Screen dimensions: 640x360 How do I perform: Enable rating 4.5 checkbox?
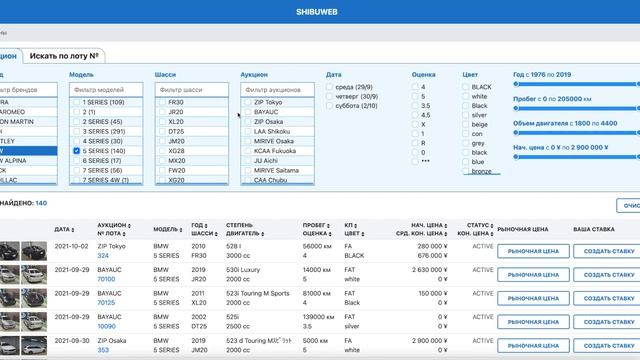(415, 115)
